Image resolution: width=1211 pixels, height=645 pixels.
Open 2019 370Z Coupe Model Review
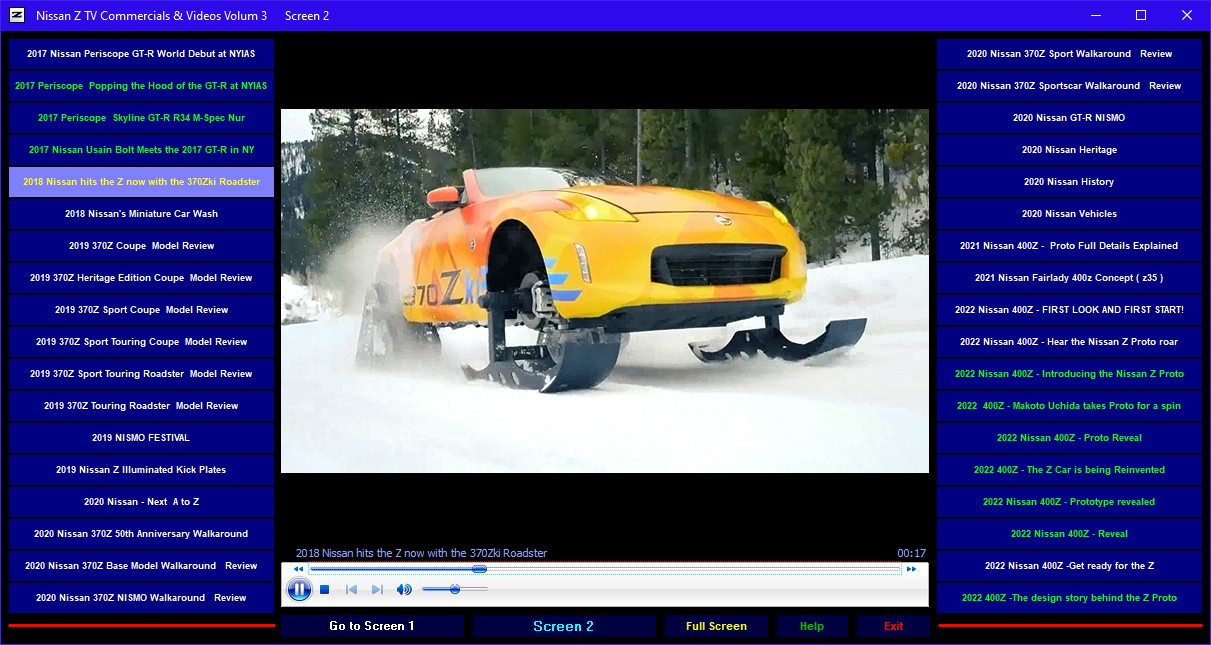(x=141, y=246)
